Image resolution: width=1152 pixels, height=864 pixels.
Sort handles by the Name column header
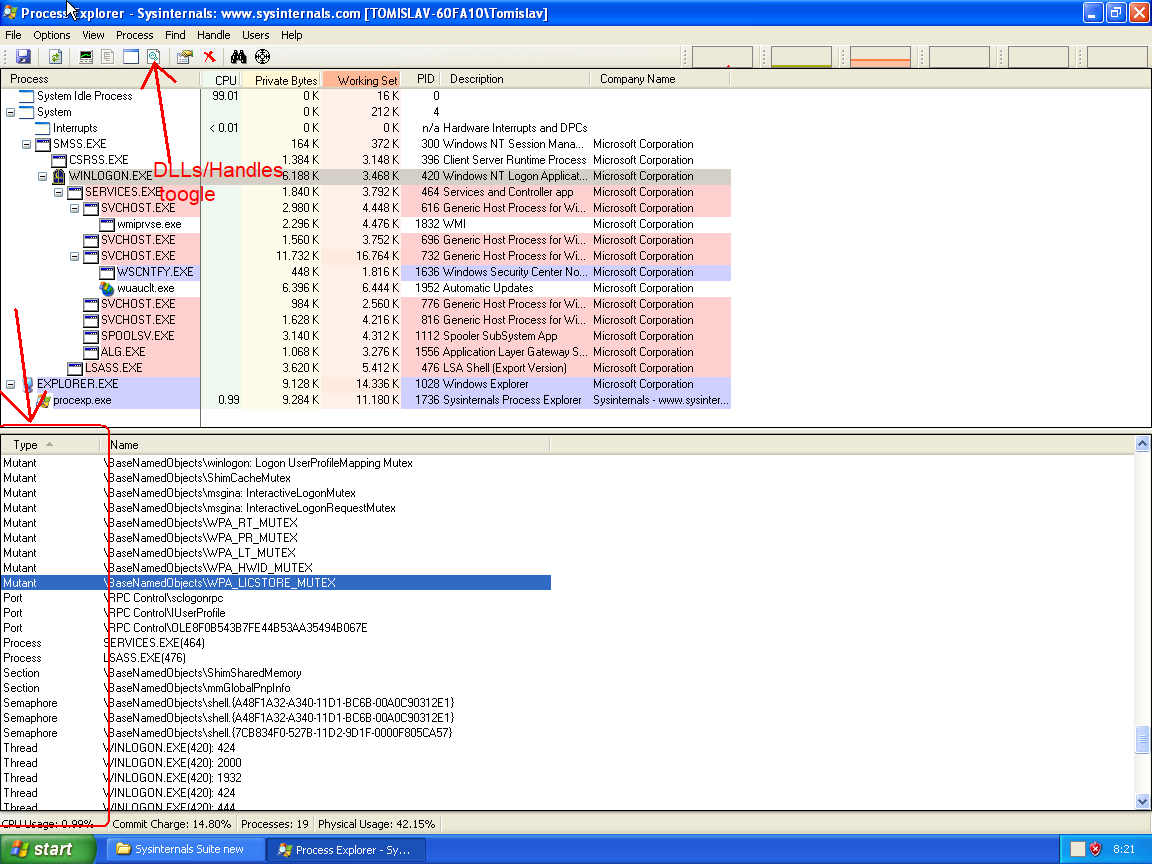(x=325, y=444)
